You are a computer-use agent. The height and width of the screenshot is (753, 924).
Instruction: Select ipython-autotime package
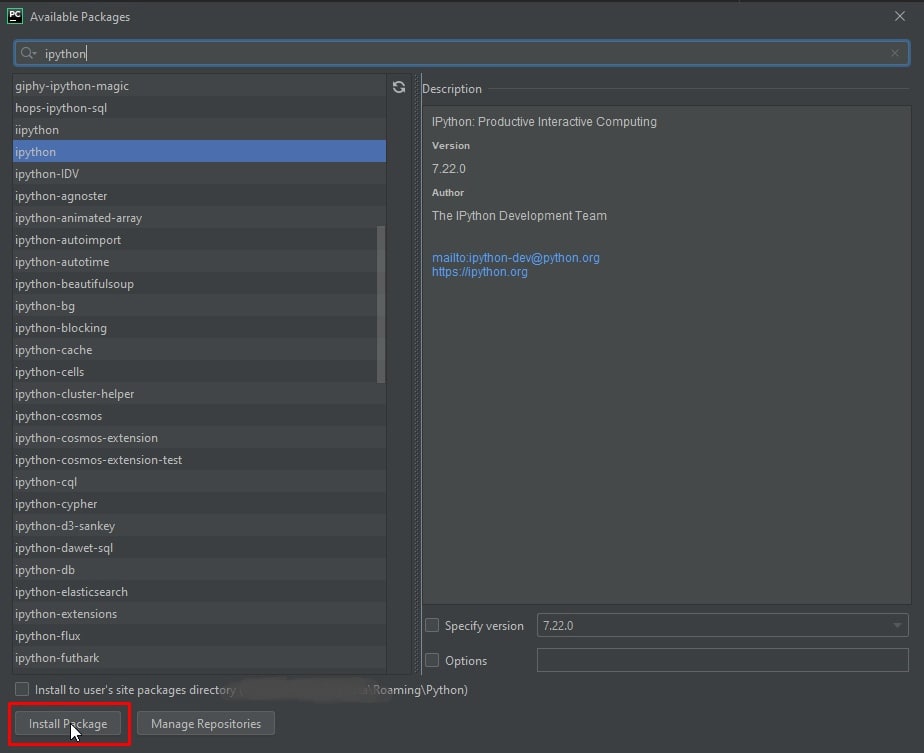[x=199, y=262]
